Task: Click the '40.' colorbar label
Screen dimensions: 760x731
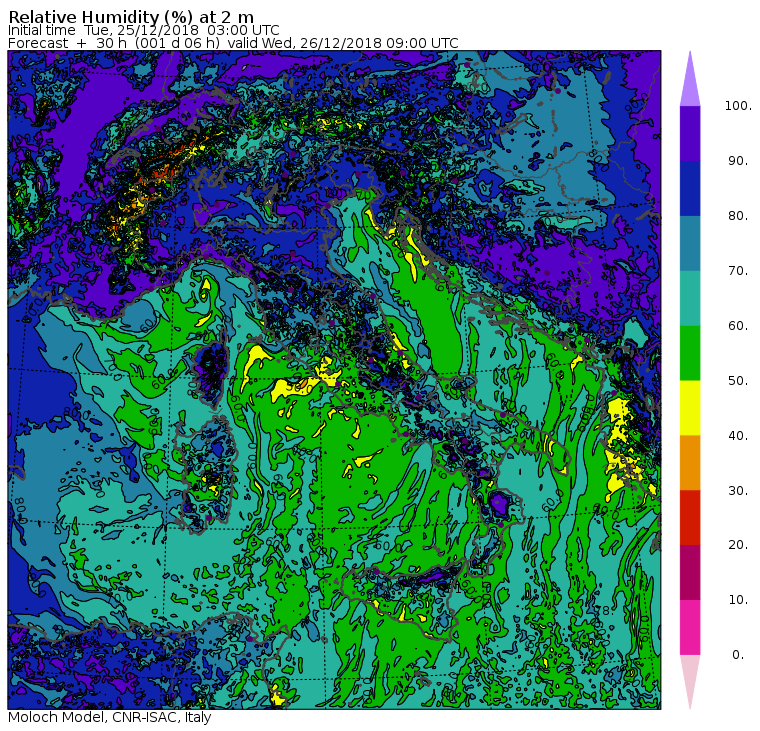Action: (738, 435)
